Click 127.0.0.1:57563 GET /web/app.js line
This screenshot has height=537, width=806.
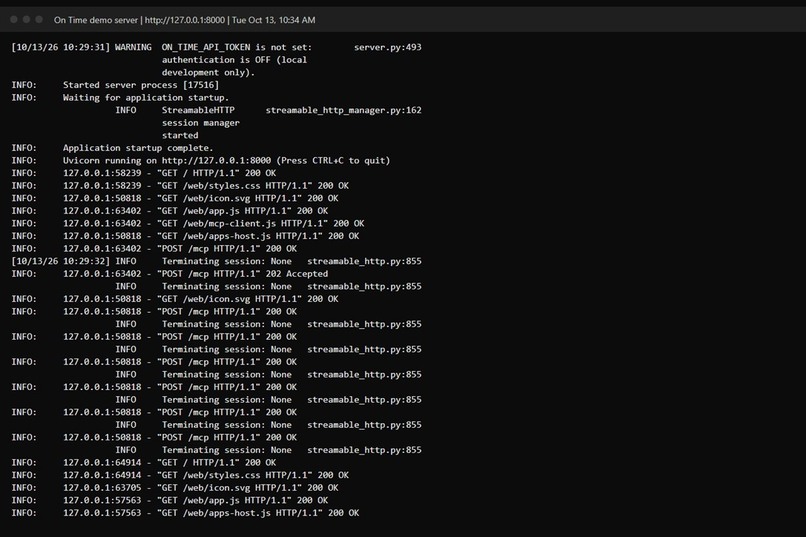pos(170,501)
